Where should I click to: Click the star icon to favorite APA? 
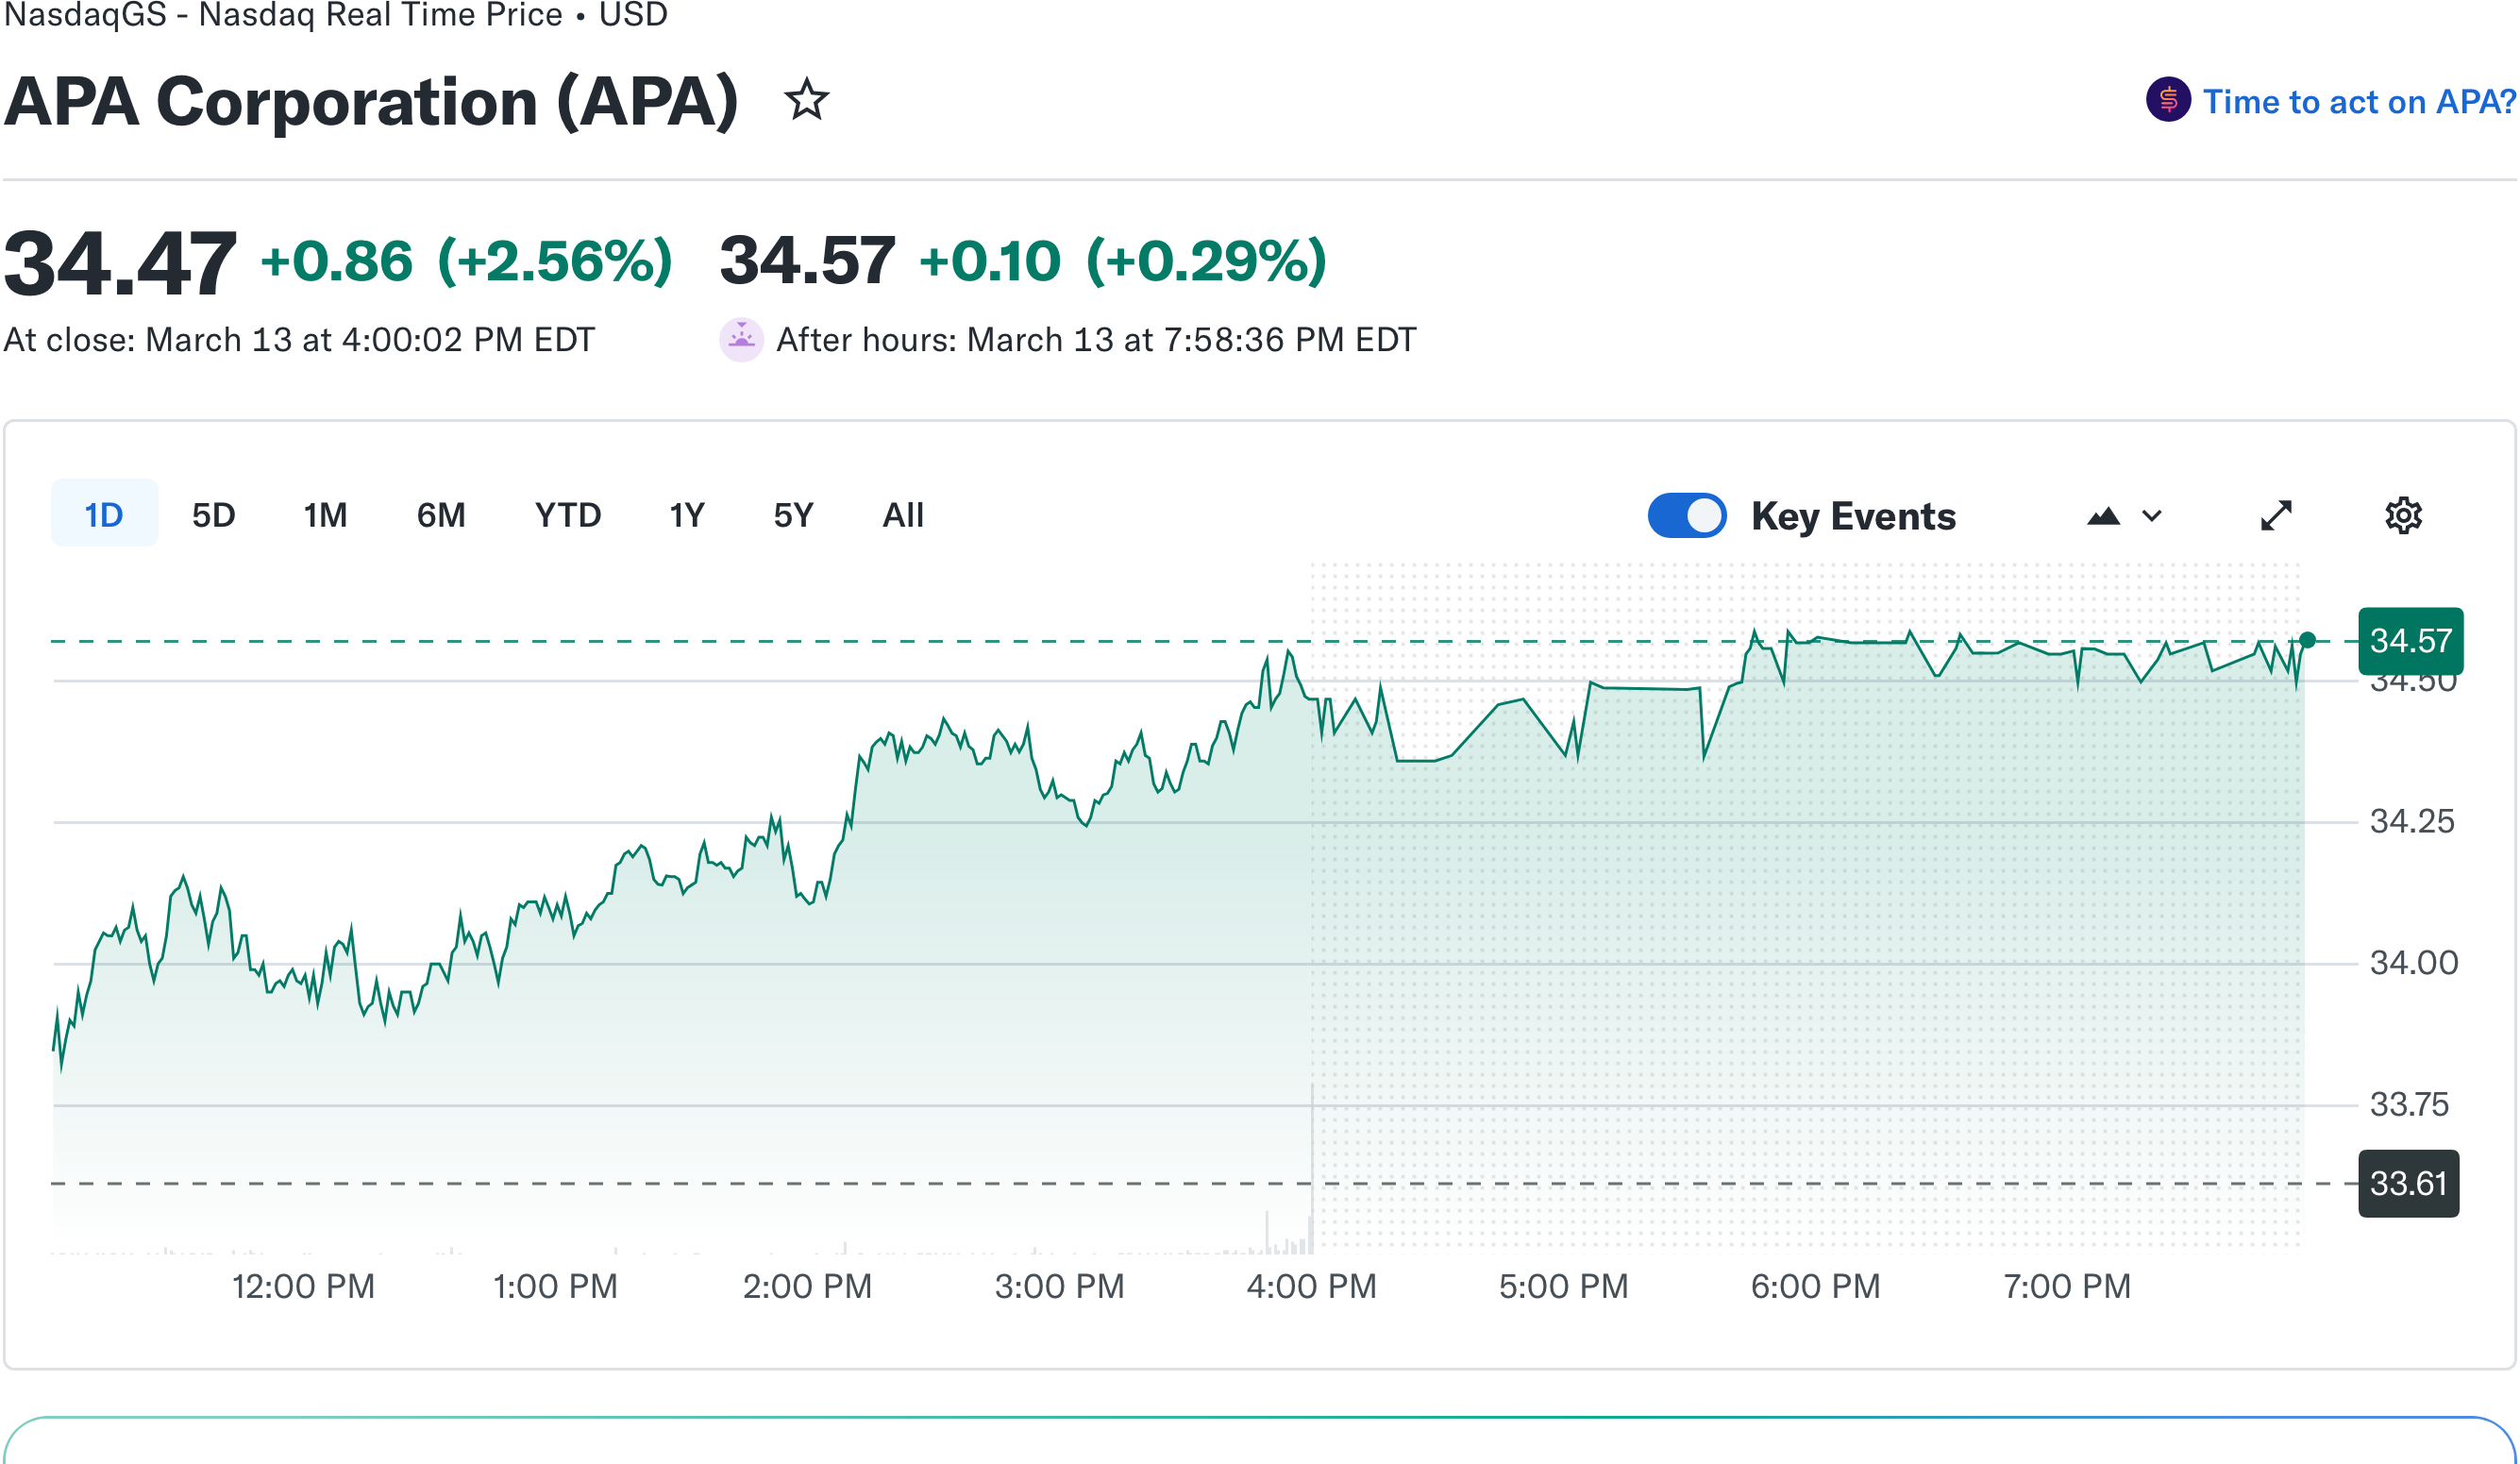806,101
